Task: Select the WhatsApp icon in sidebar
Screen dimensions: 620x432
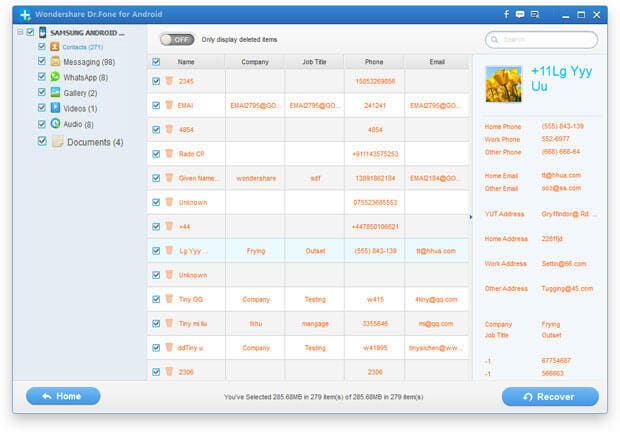Action: click(55, 77)
